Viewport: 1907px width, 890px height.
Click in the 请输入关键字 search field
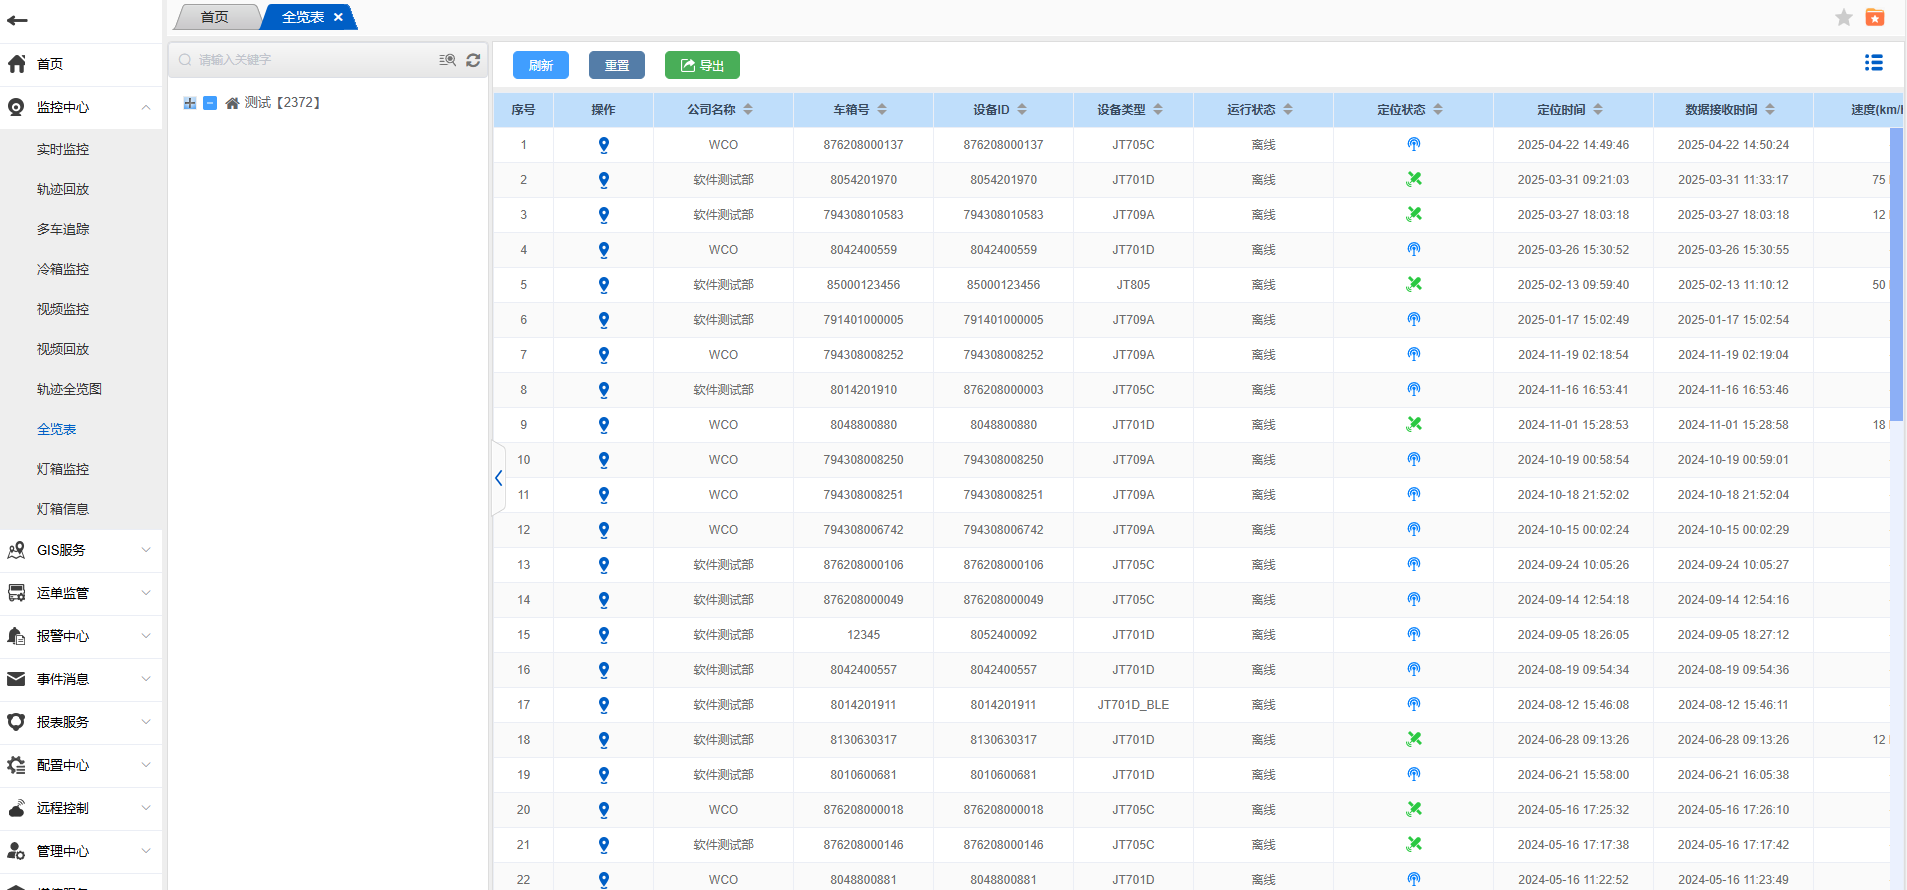tap(310, 60)
